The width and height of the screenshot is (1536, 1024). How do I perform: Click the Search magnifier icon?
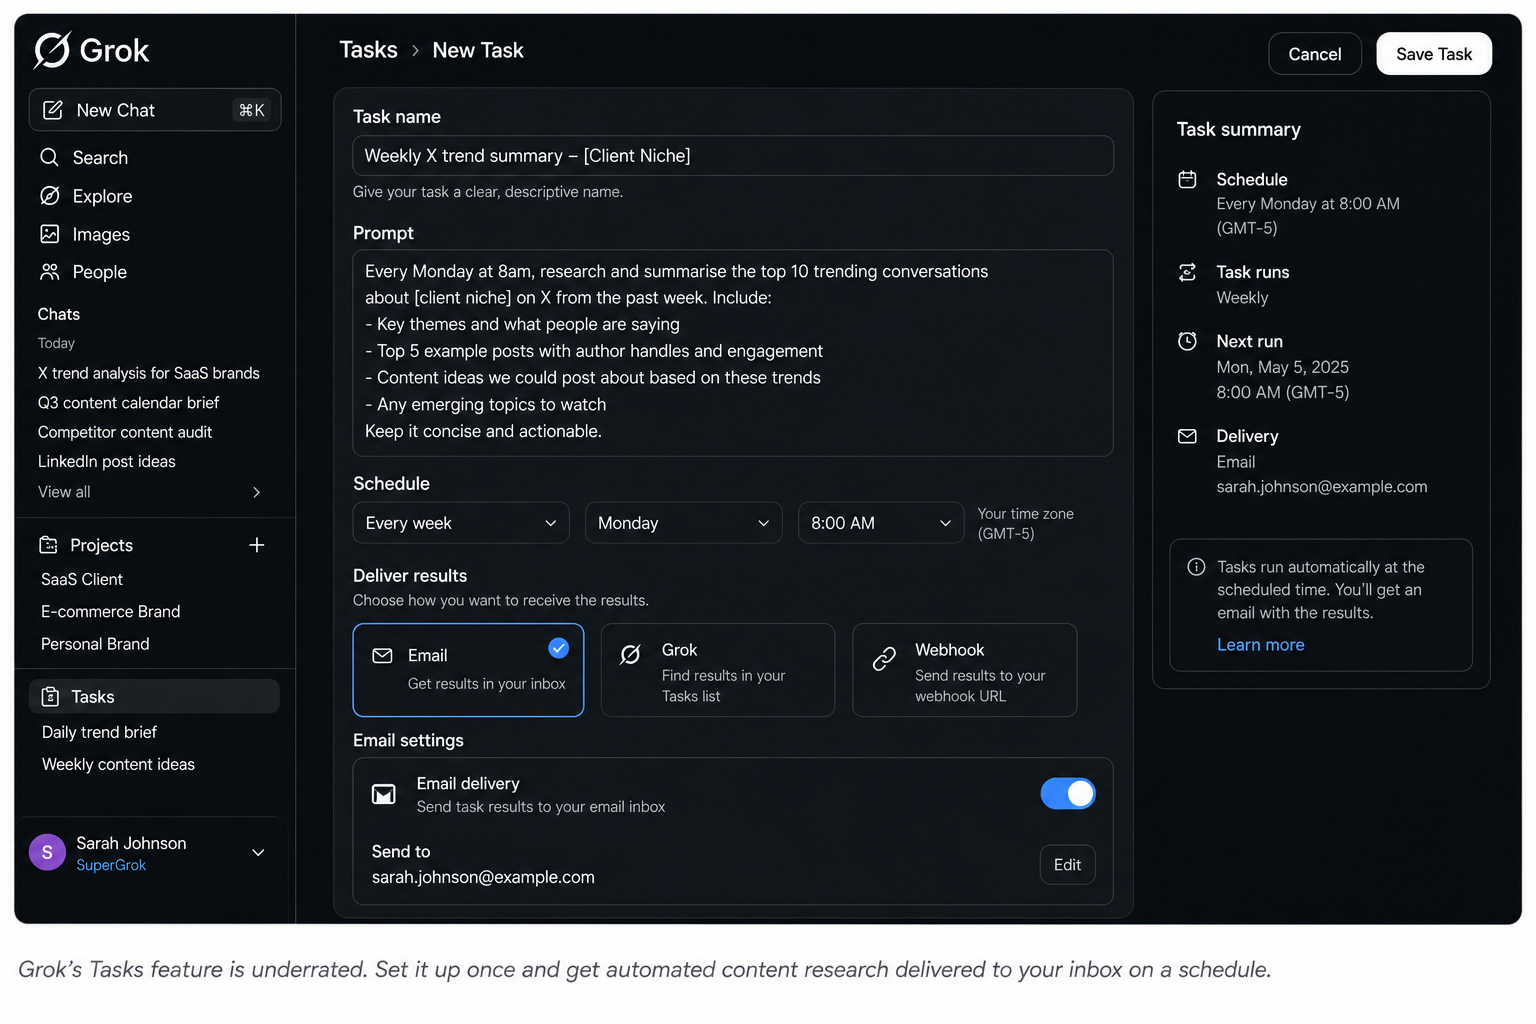pos(49,157)
